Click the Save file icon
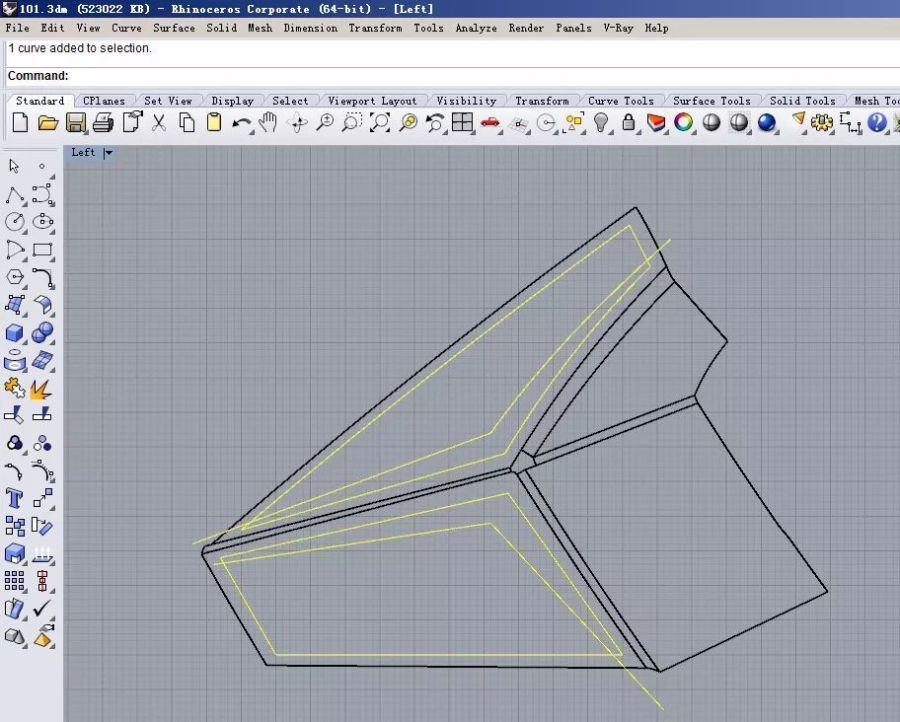 pyautogui.click(x=75, y=123)
